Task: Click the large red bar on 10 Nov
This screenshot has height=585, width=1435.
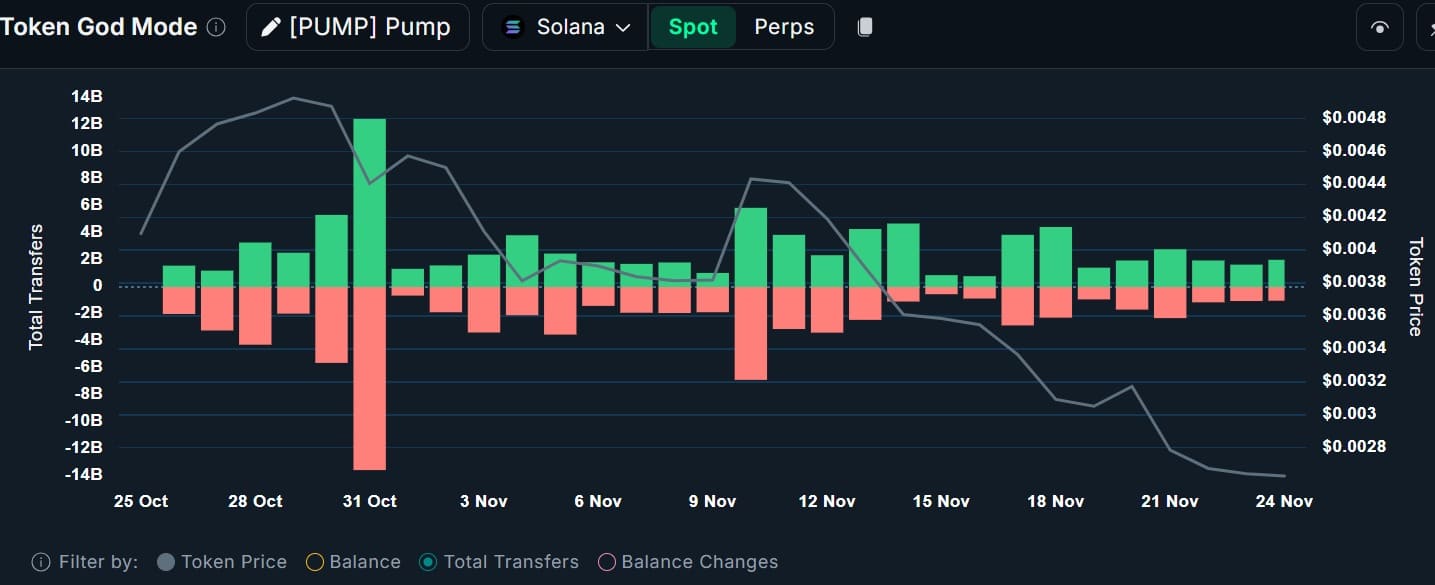Action: (751, 333)
